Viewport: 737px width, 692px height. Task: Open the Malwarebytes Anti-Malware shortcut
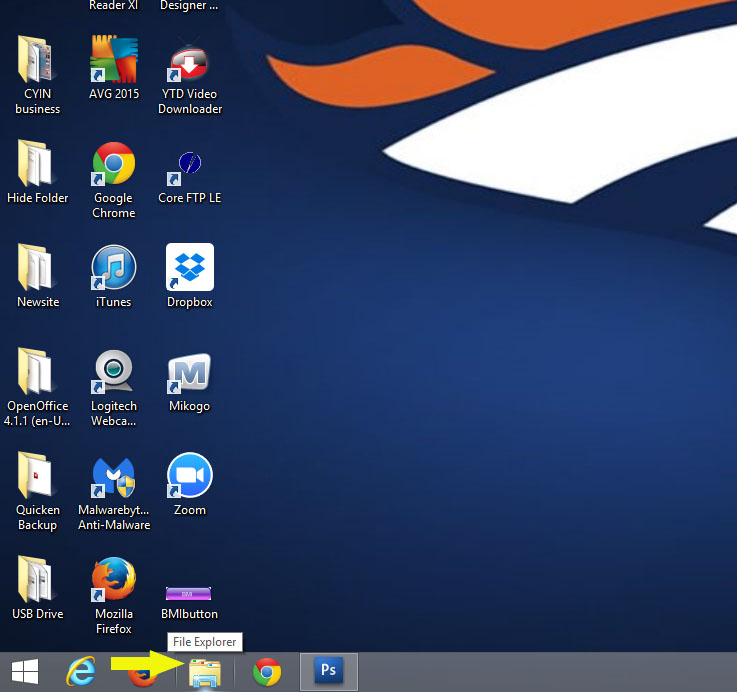(113, 477)
